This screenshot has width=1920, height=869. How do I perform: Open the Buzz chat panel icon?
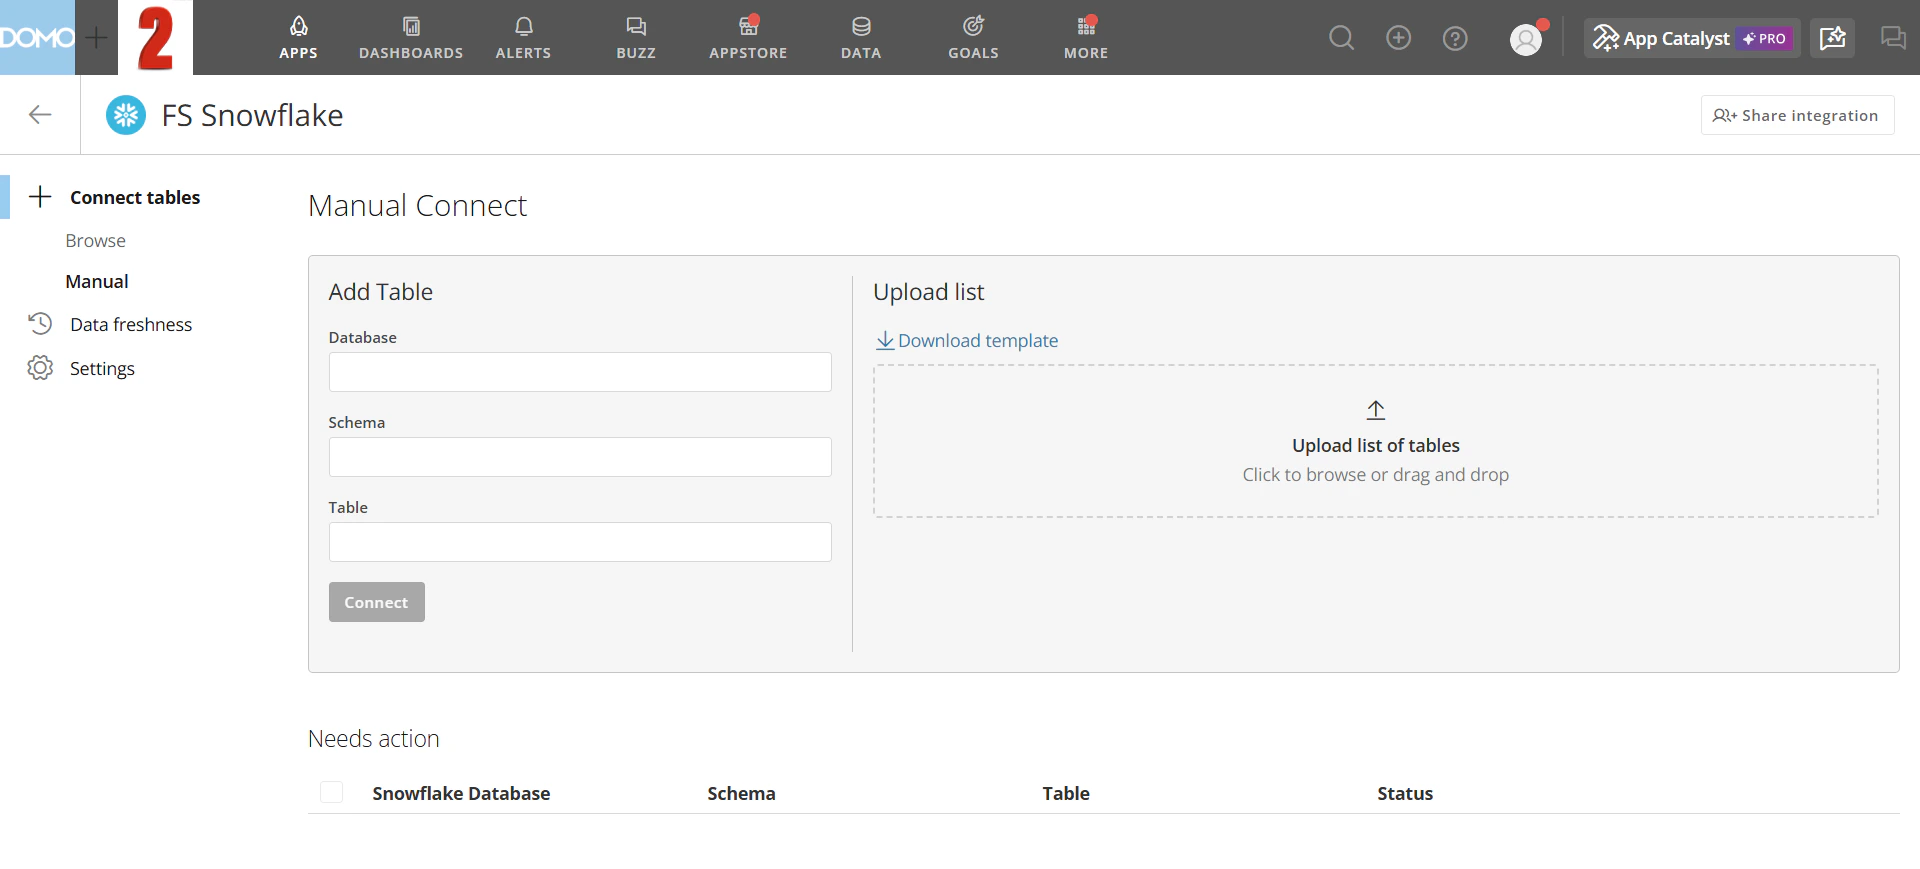[x=1892, y=38]
